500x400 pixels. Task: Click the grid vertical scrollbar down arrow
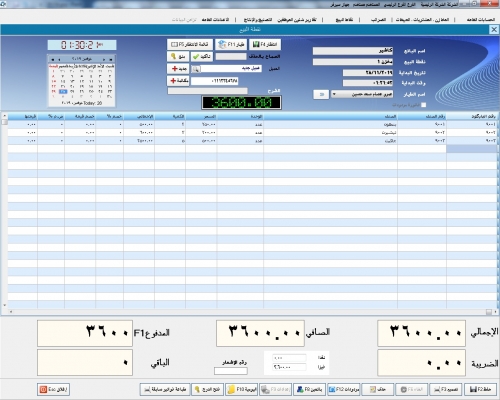coord(4,305)
